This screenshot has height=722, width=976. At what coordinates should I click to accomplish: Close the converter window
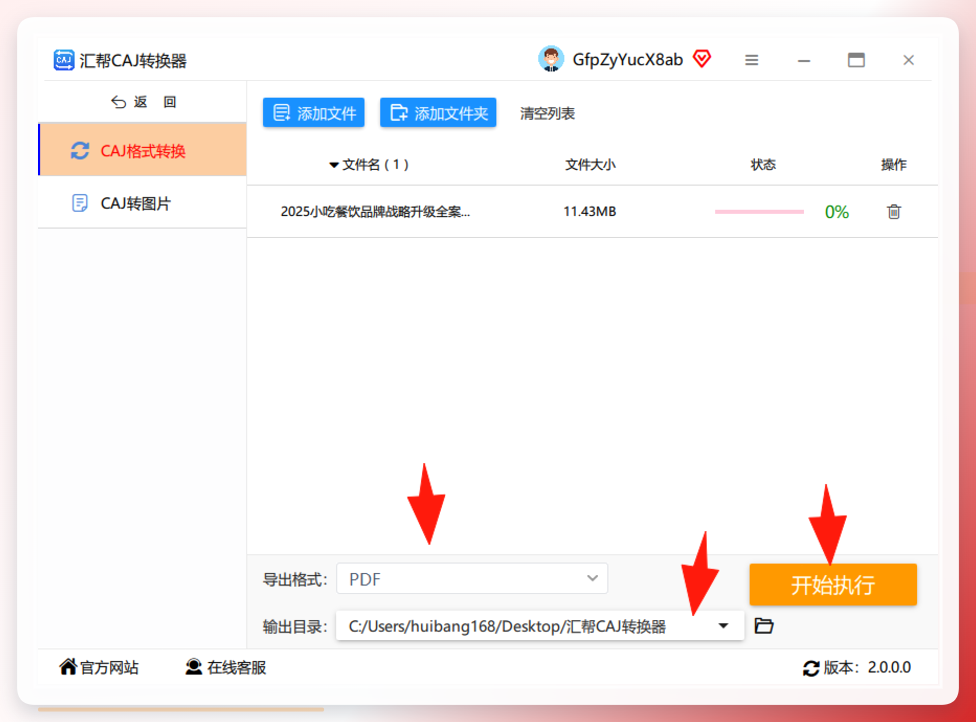click(909, 60)
